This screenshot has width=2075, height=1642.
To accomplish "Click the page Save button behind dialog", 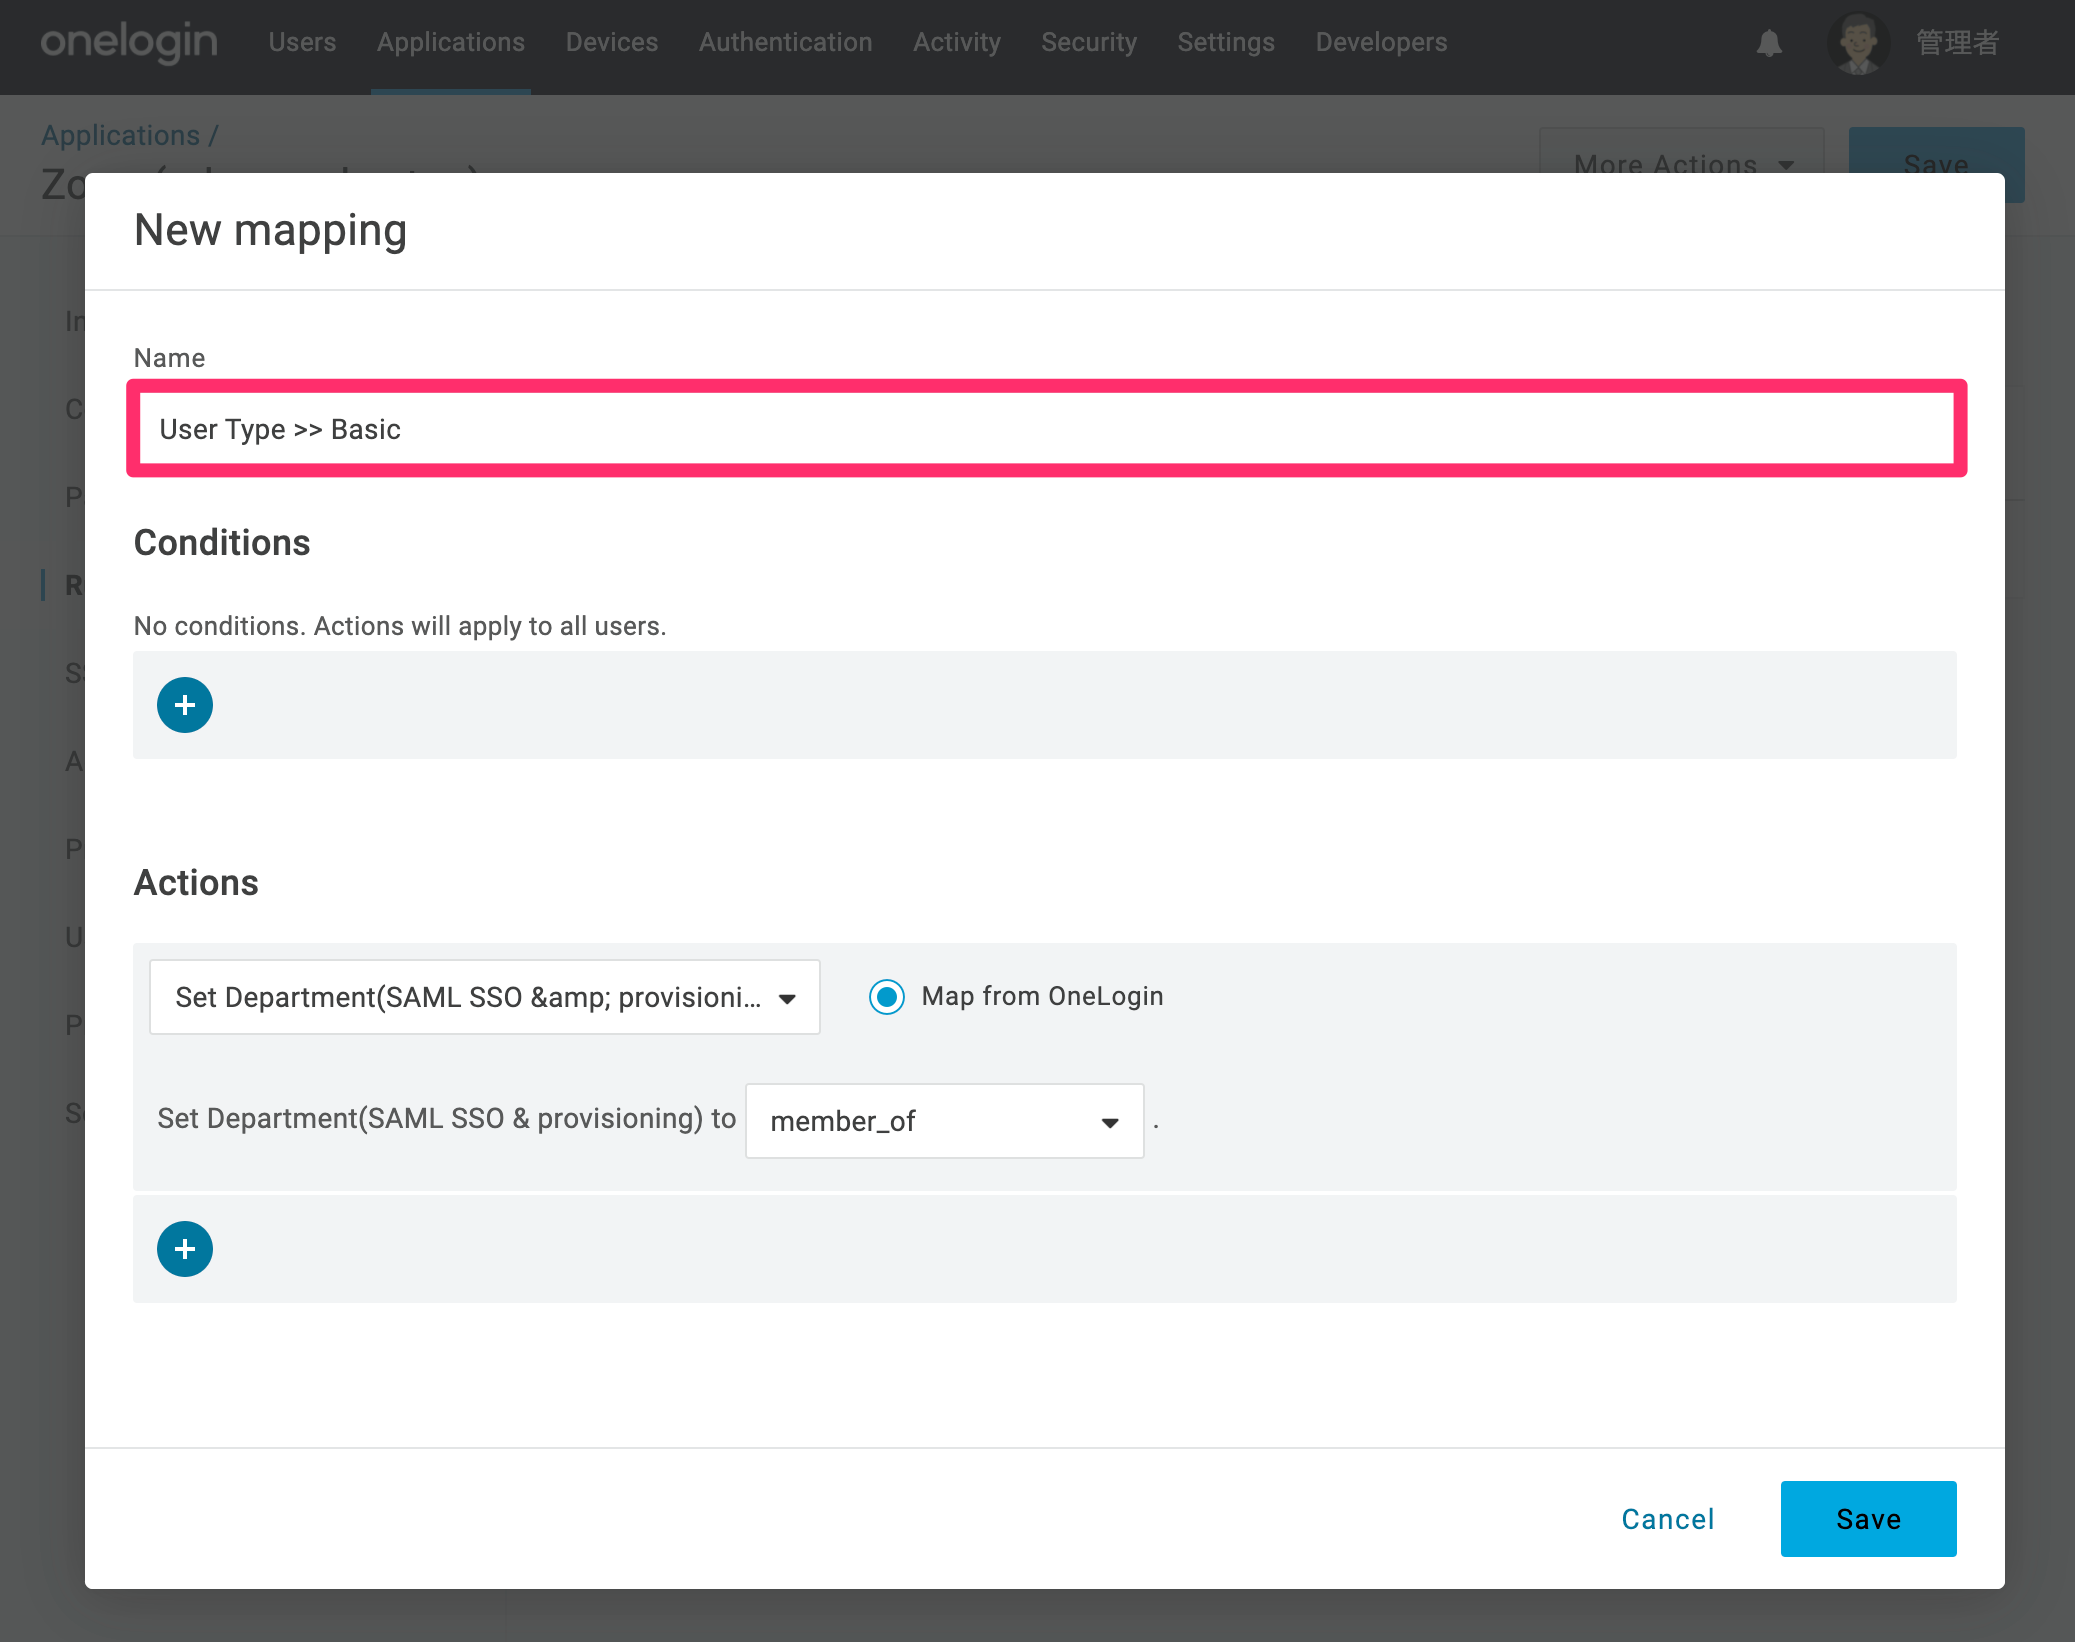I will pyautogui.click(x=1936, y=164).
